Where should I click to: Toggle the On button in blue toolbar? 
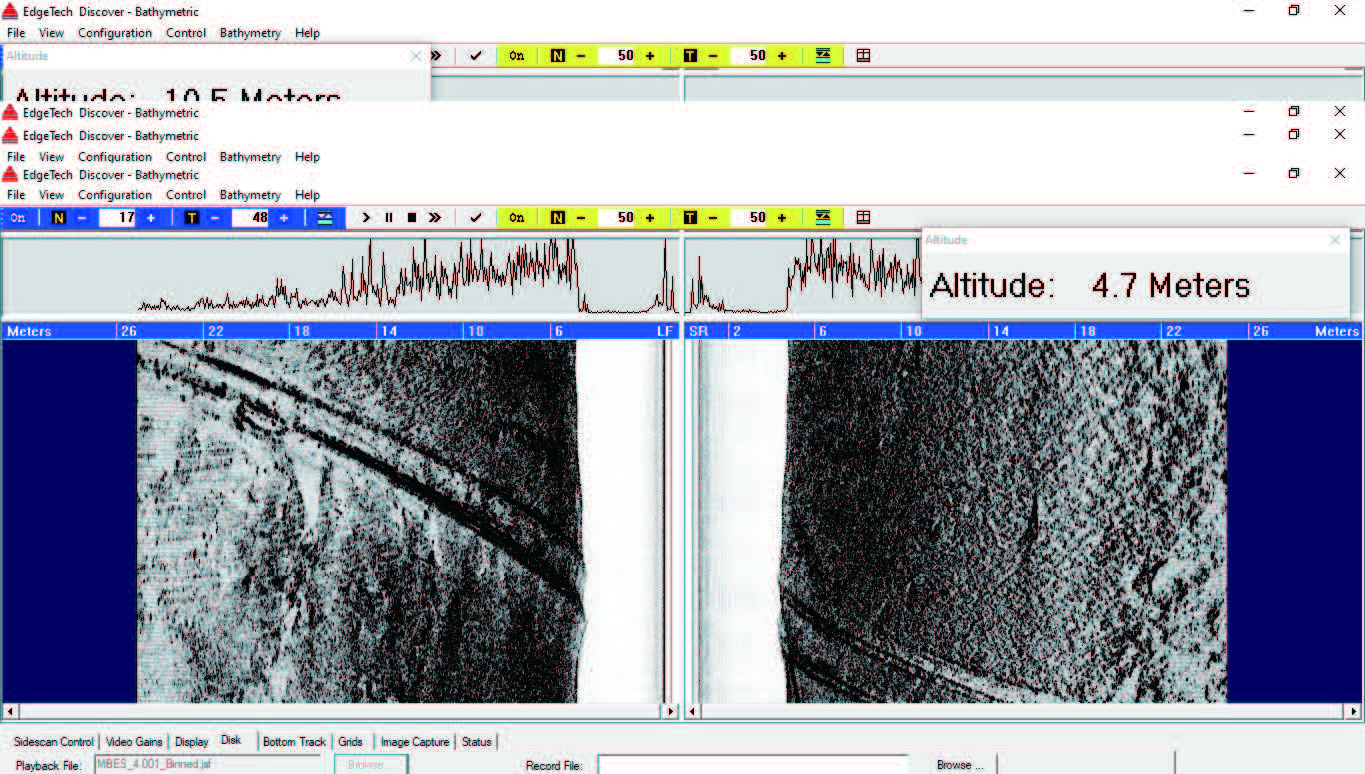click(x=18, y=218)
